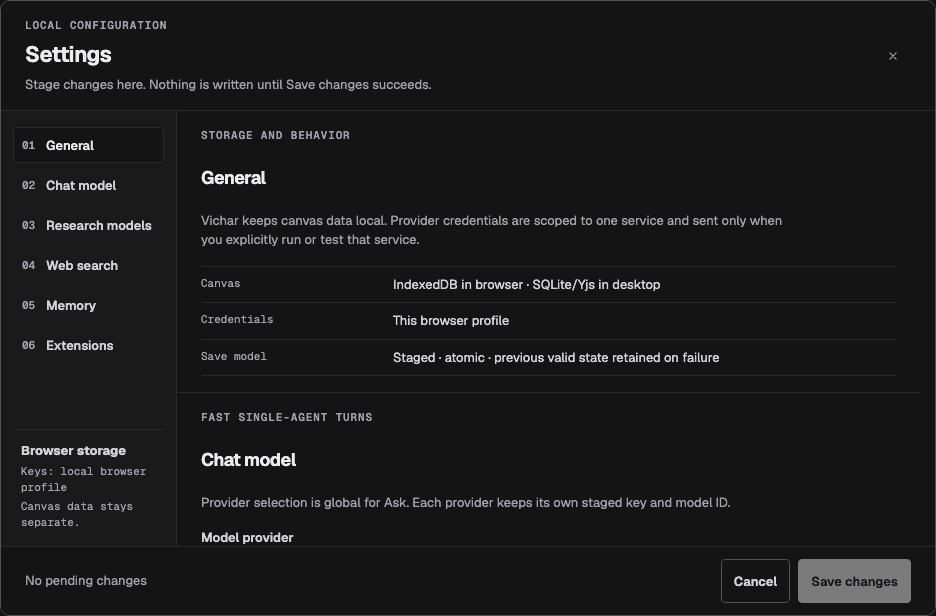This screenshot has height=616, width=936.
Task: Click the Save changes button
Action: (x=854, y=581)
